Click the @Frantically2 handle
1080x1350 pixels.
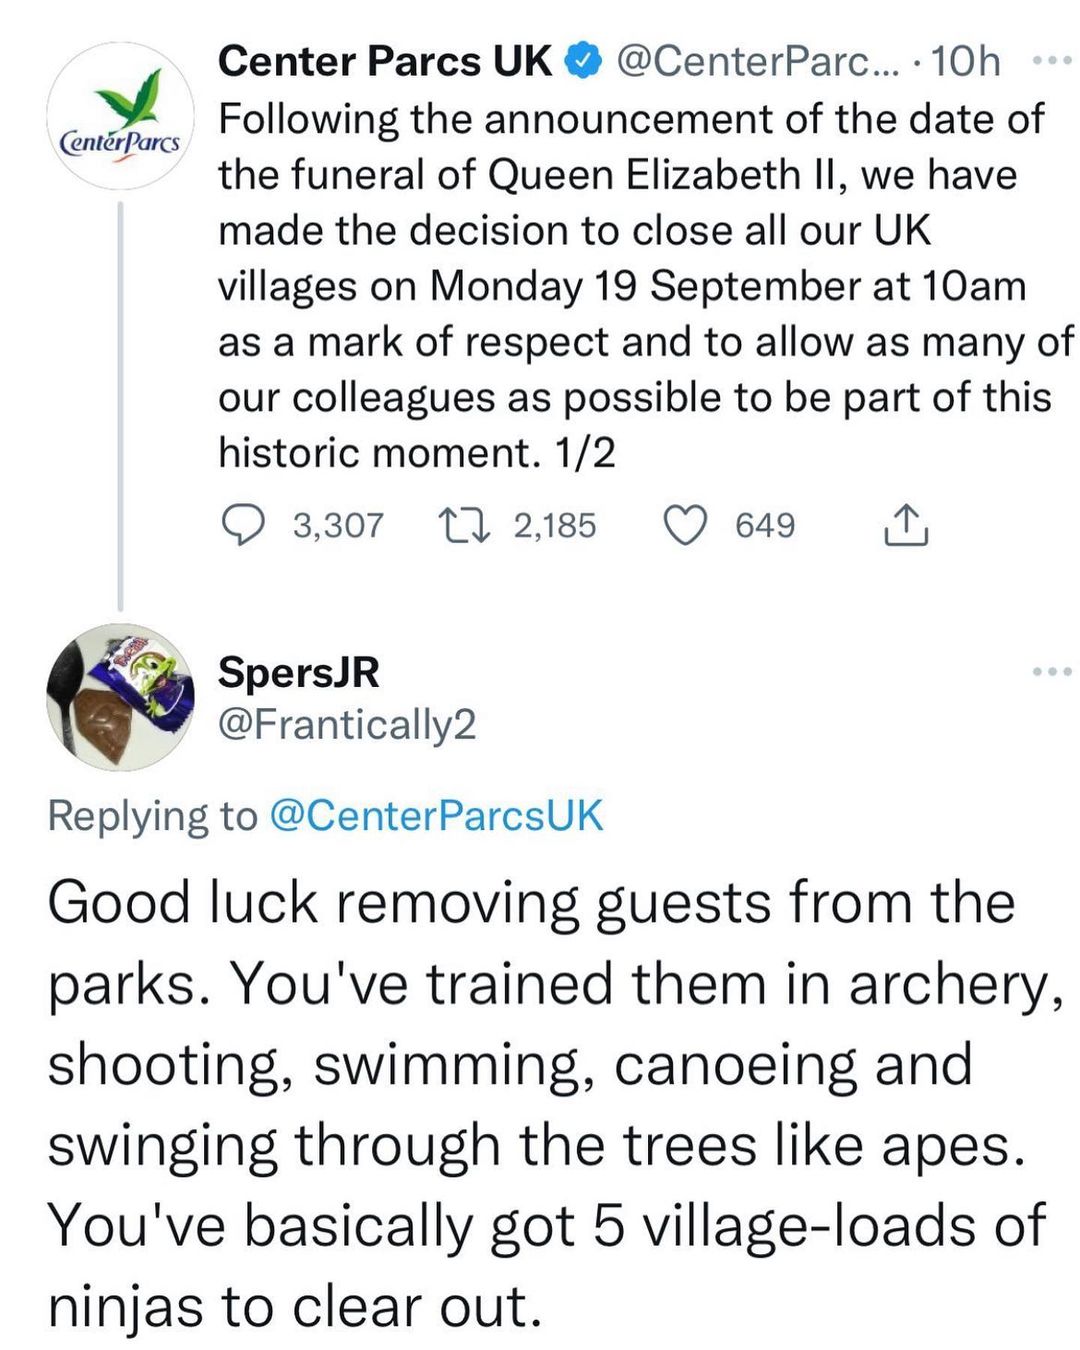click(347, 724)
